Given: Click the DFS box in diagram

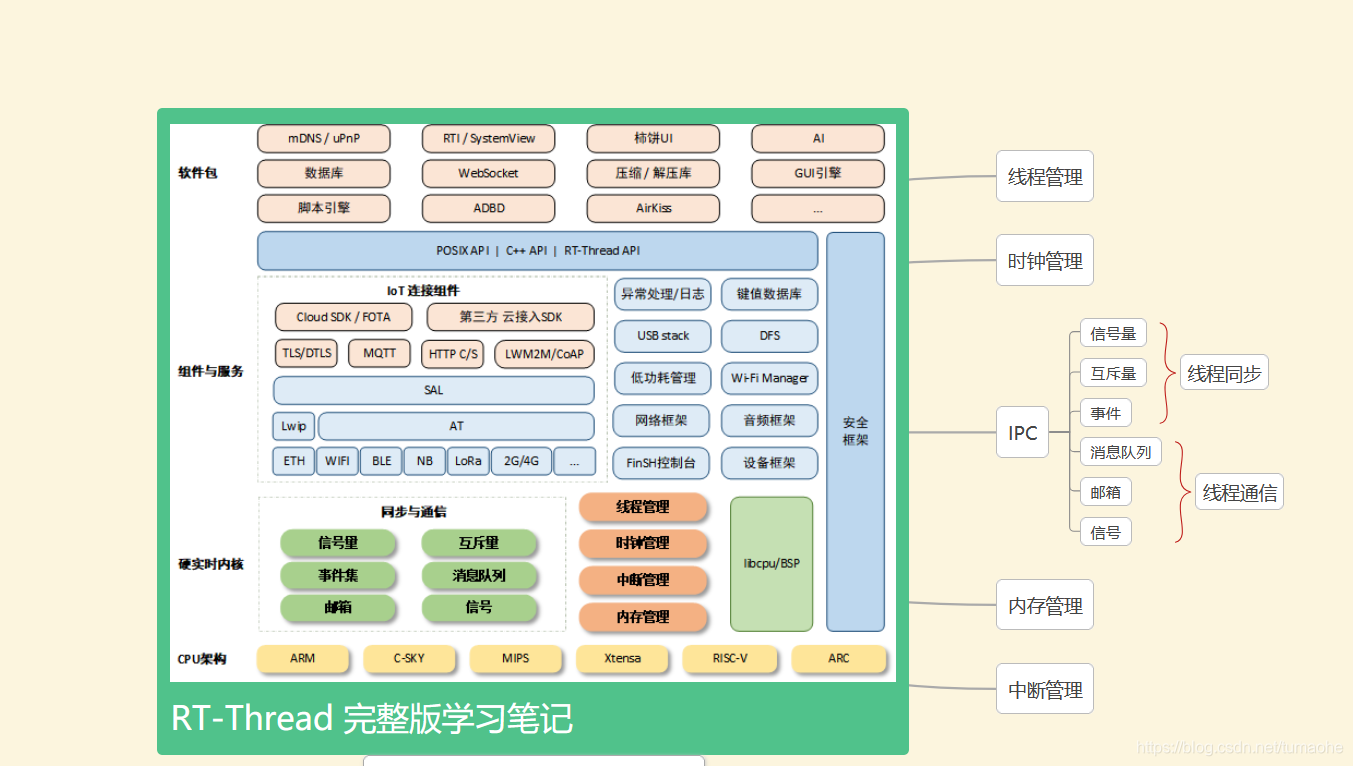Looking at the screenshot, I should click(x=769, y=336).
